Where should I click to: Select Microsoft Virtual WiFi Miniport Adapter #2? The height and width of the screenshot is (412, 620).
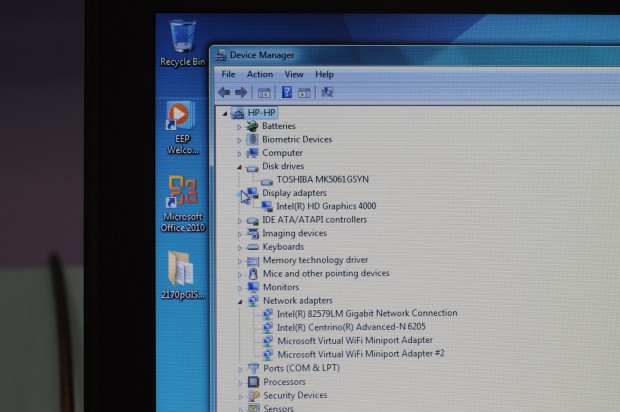tap(361, 354)
